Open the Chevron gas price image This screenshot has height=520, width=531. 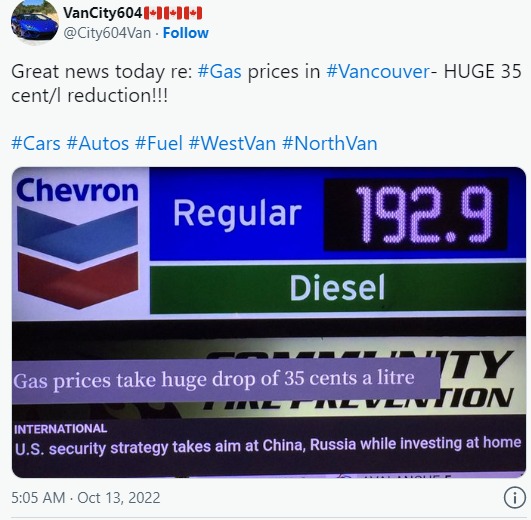[269, 322]
